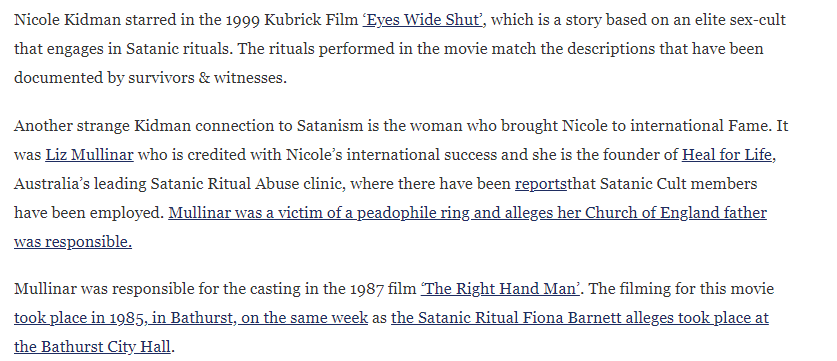
Task: Visit the Heal for Life link
Action: [727, 155]
